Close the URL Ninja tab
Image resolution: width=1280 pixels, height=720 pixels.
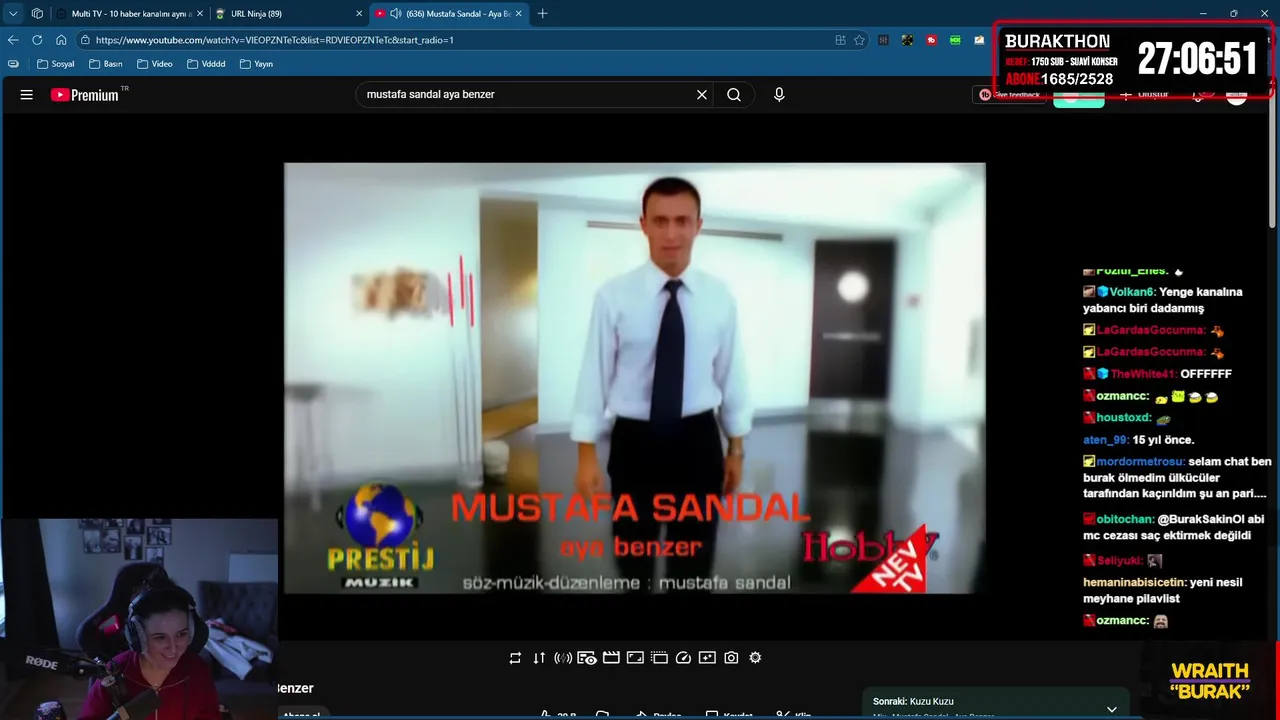tap(359, 14)
